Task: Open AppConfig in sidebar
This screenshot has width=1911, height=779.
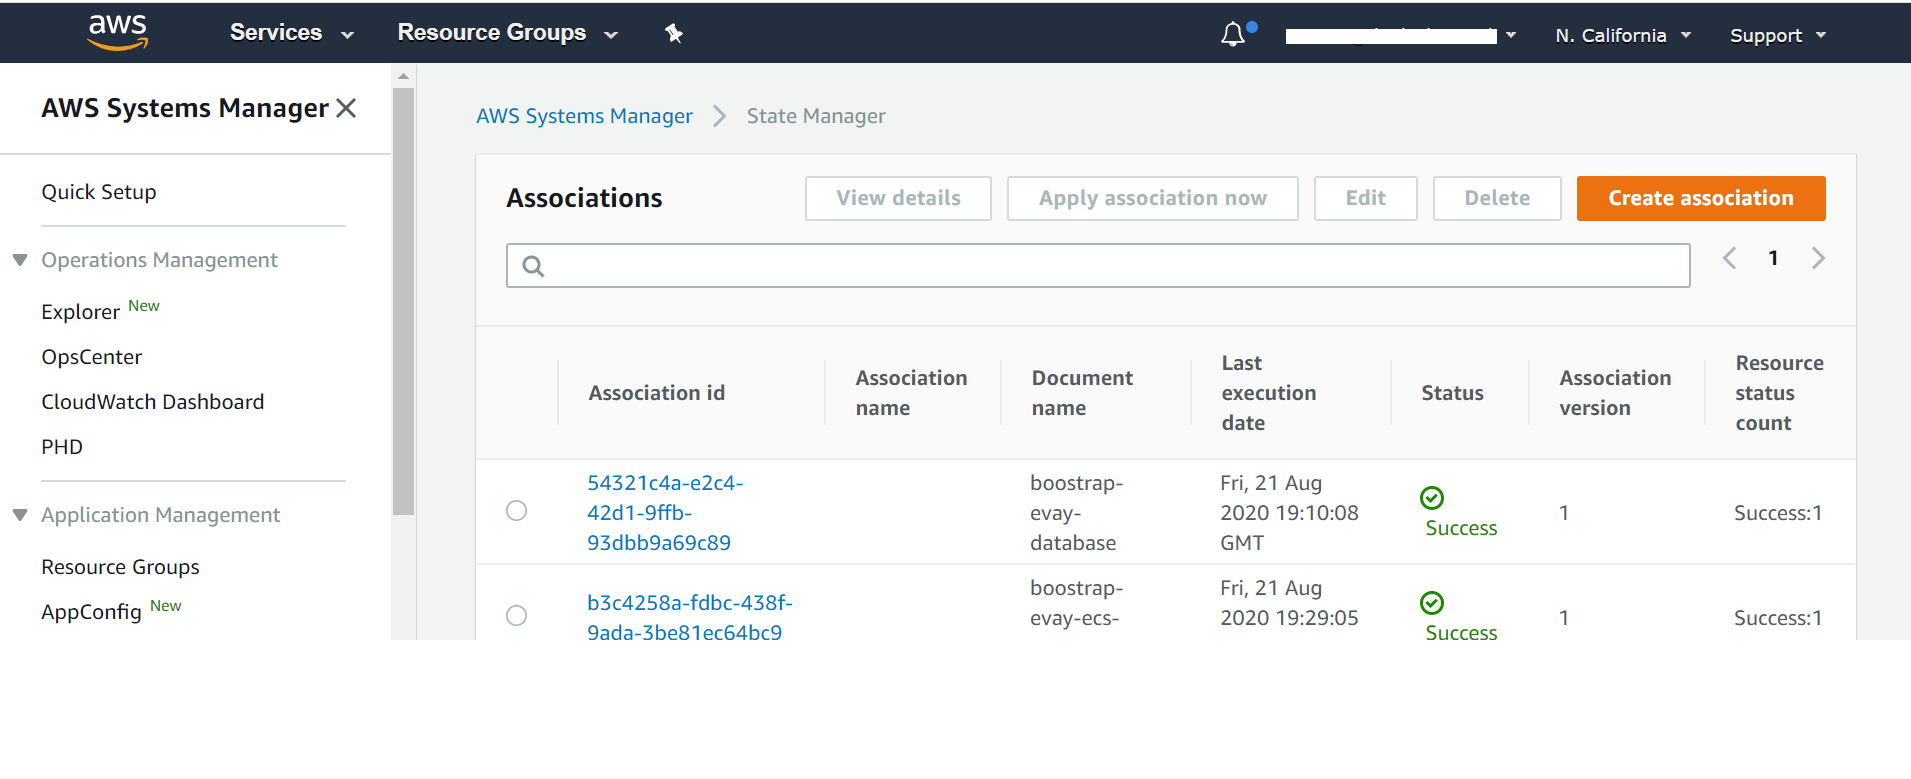Action: [91, 612]
